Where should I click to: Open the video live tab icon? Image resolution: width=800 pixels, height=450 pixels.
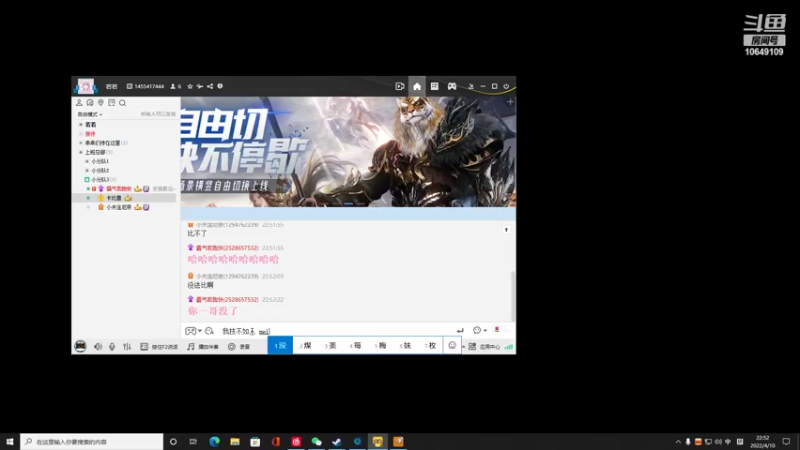399,86
